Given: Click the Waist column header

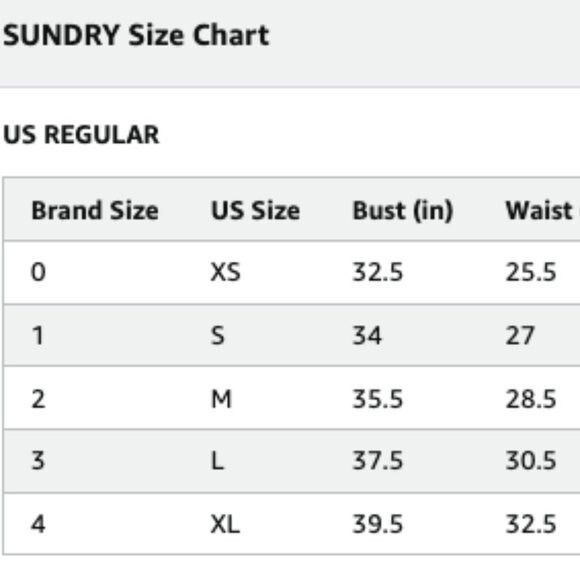Looking at the screenshot, I should pos(542,210).
